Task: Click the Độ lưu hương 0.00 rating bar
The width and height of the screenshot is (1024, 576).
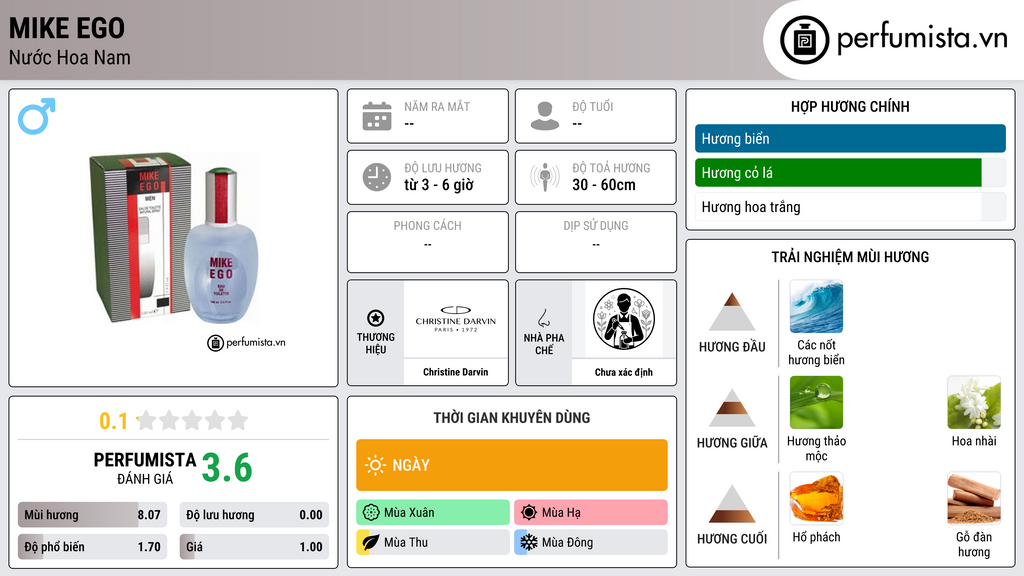Action: click(x=254, y=515)
